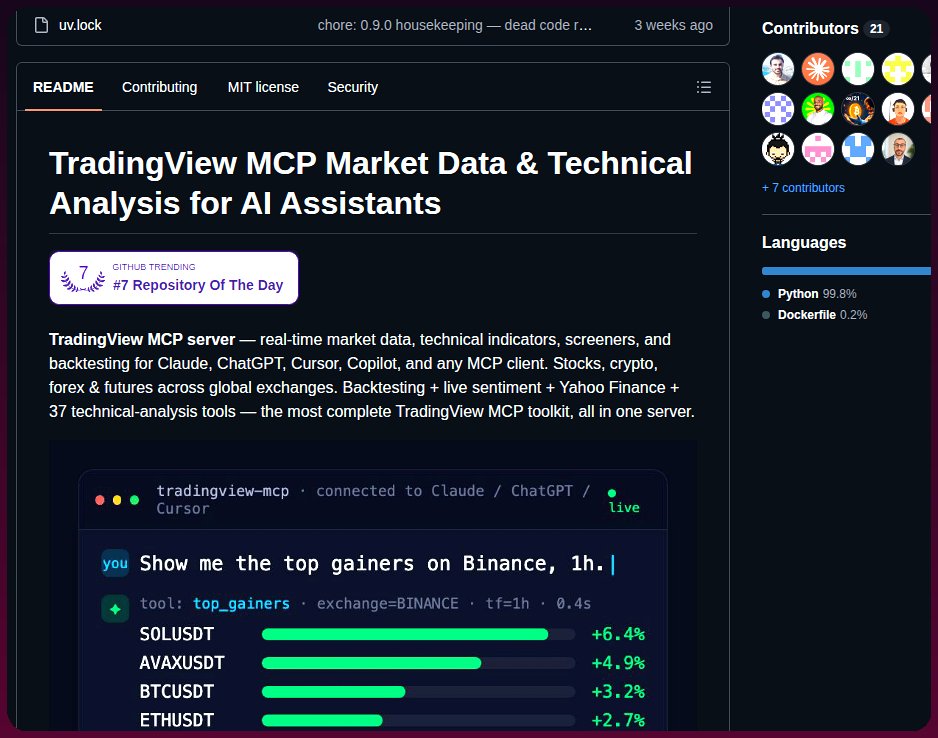Open the bitcoin-themed contributor avatar
This screenshot has width=938, height=738.
coord(858,109)
